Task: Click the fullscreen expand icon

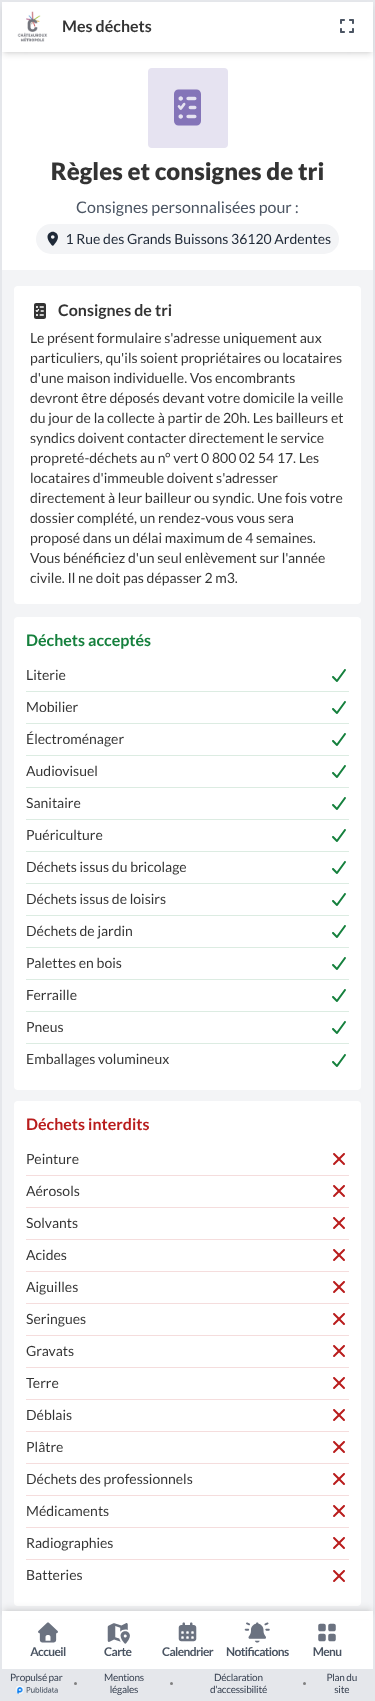Action: coord(347,27)
